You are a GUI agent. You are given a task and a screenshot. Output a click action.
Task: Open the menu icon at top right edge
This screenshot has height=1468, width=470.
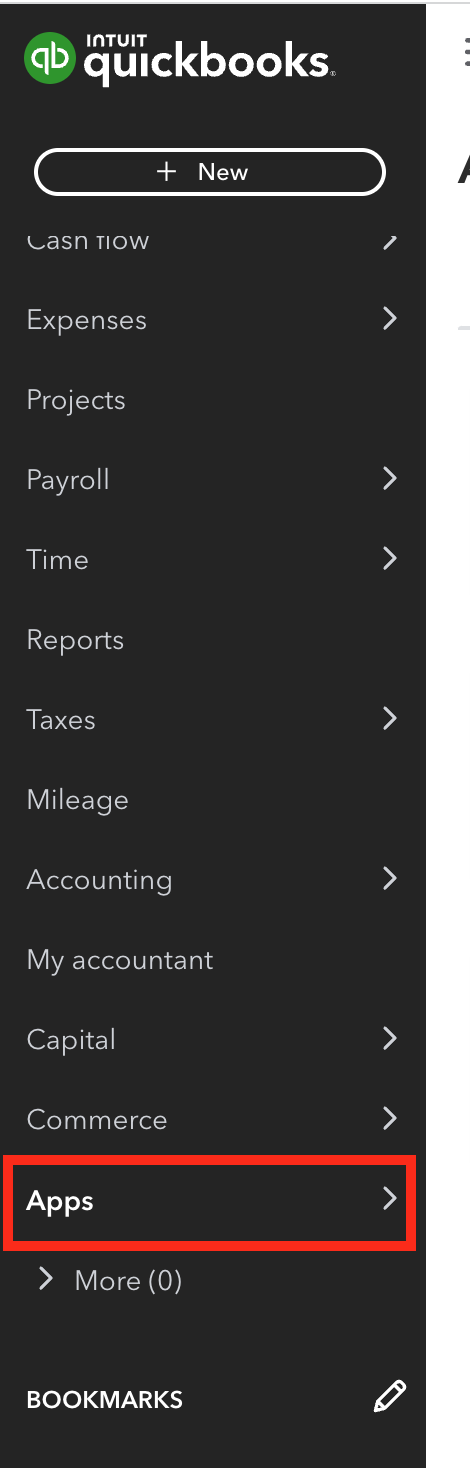465,50
